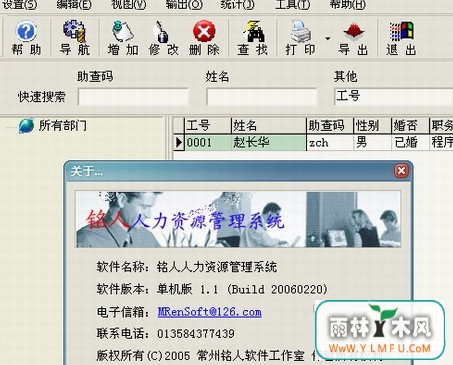Click the 已婚 marital status cell
The image size is (453, 365).
(410, 143)
